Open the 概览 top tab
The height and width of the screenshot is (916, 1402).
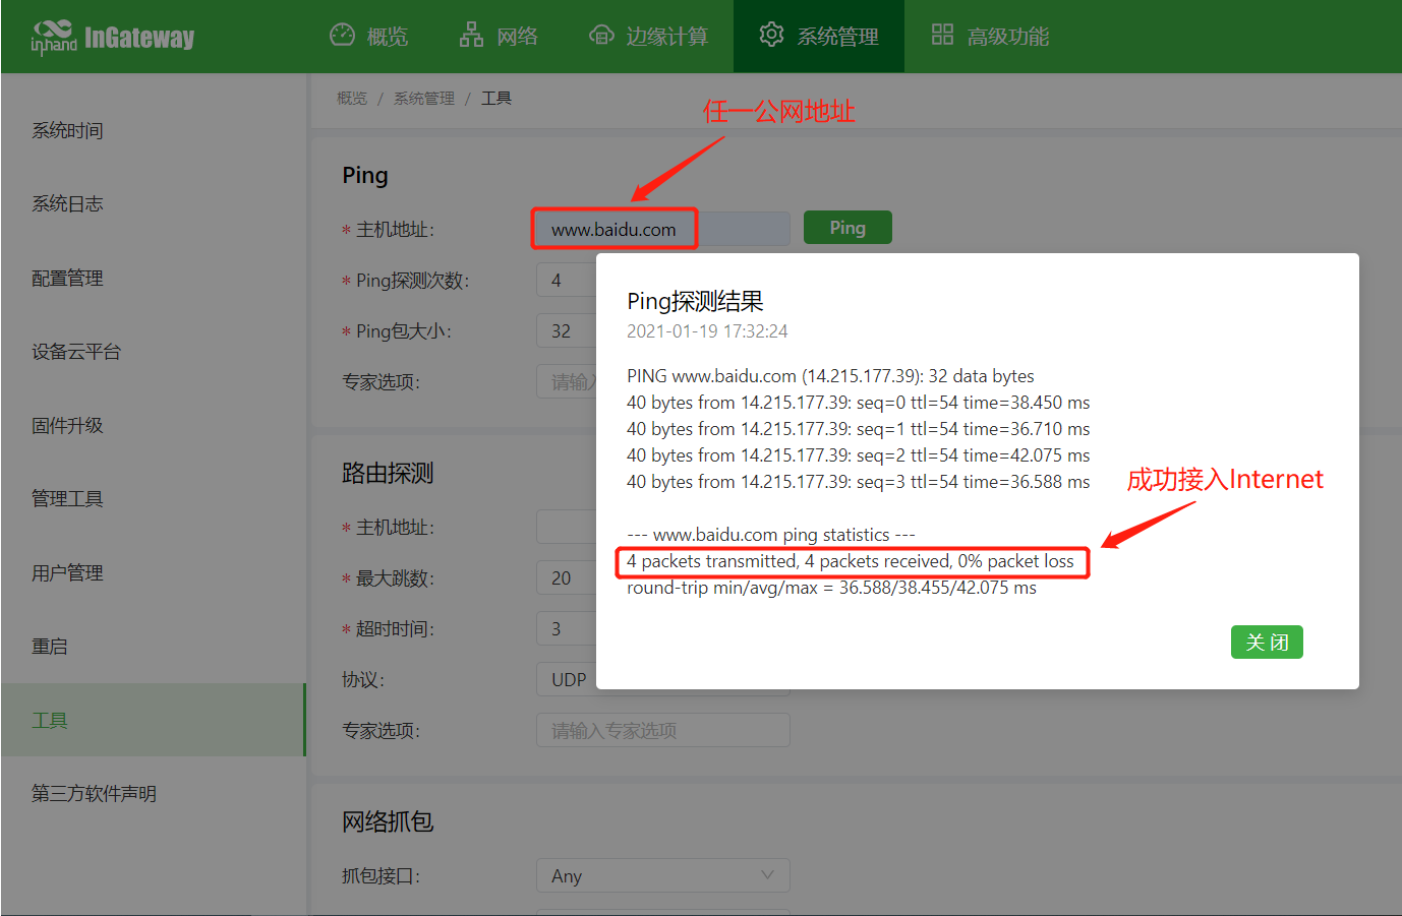[369, 36]
